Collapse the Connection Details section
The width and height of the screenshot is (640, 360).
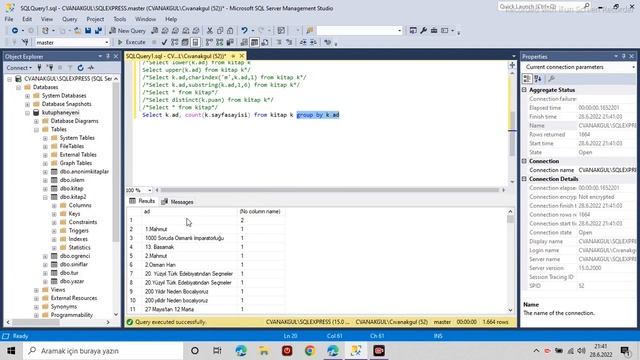pyautogui.click(x=524, y=179)
